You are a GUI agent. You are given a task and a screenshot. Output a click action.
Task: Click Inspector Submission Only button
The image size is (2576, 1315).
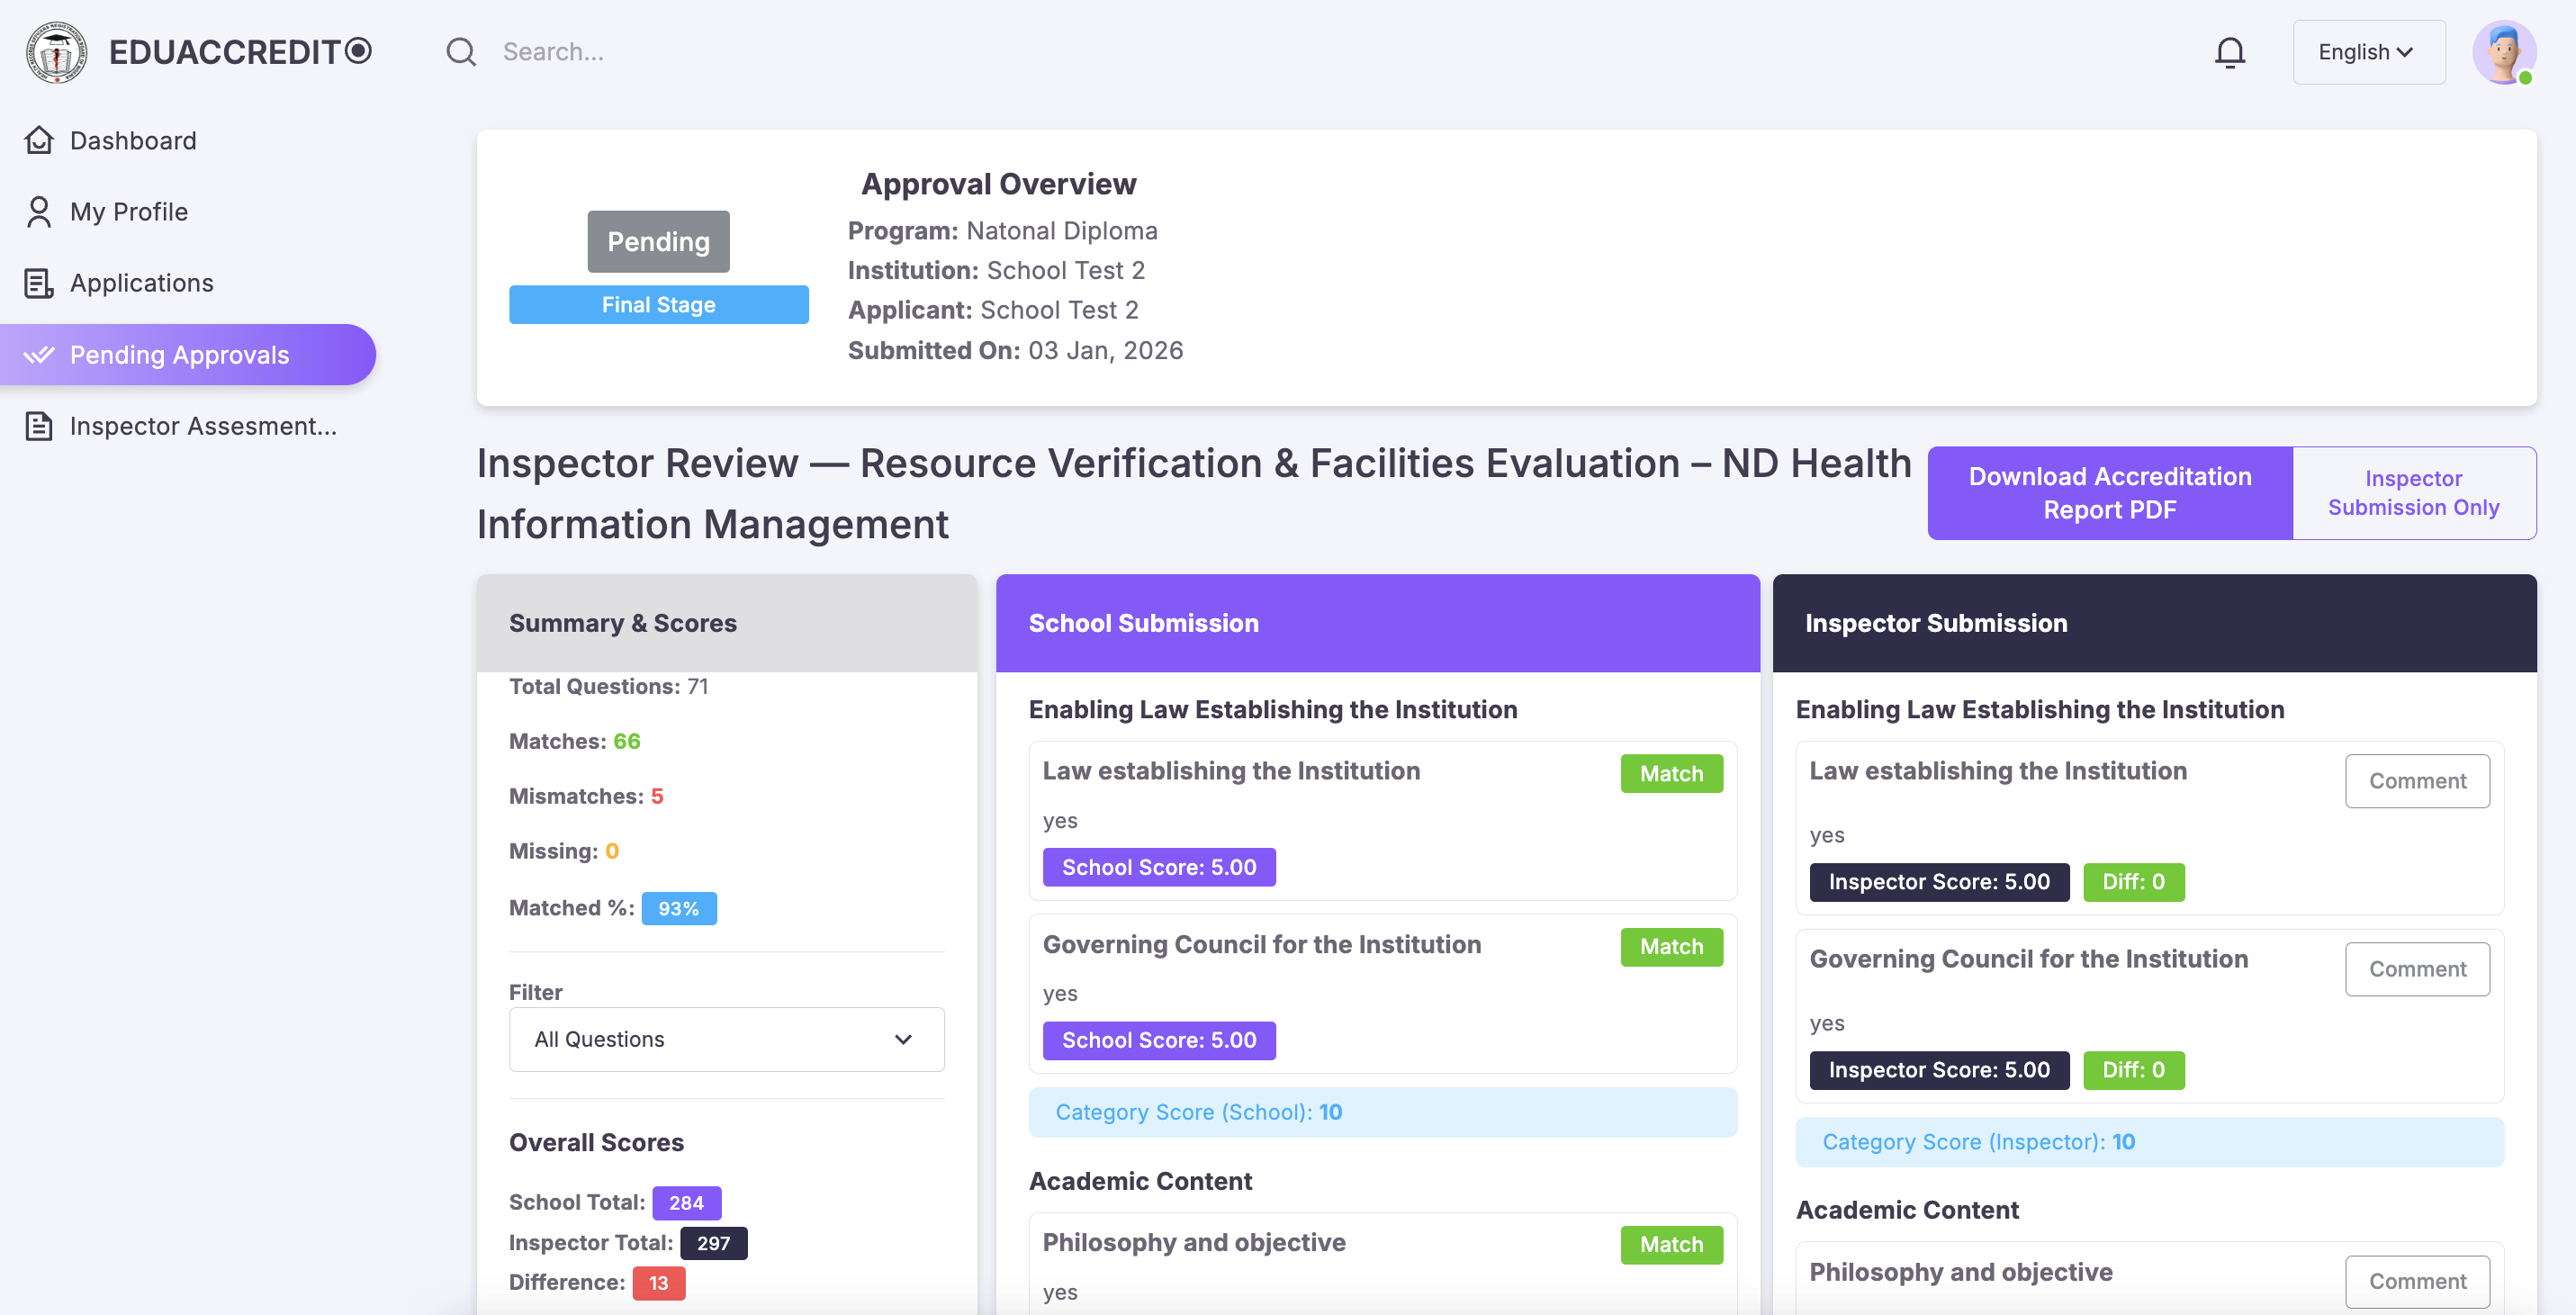click(2414, 493)
